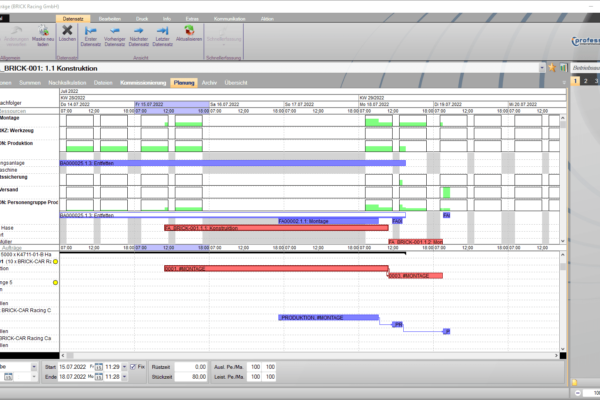Image resolution: width=600 pixels, height=400 pixels.
Task: Open the tab overflow arrow right of Übersicht
Action: (564, 83)
